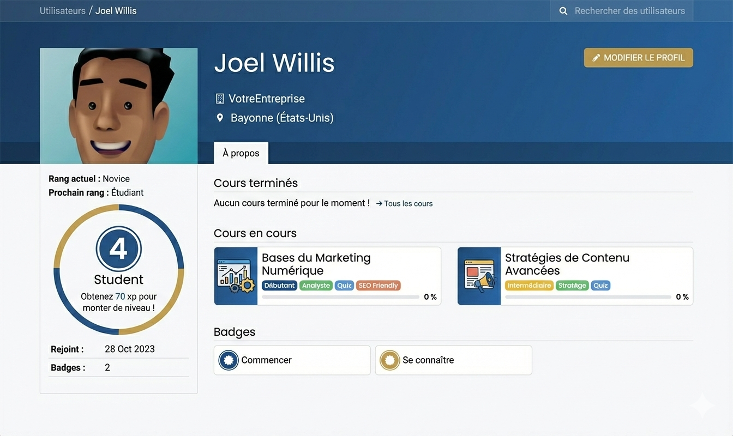Click the Cours en cours heading
733x436 pixels.
coord(255,233)
